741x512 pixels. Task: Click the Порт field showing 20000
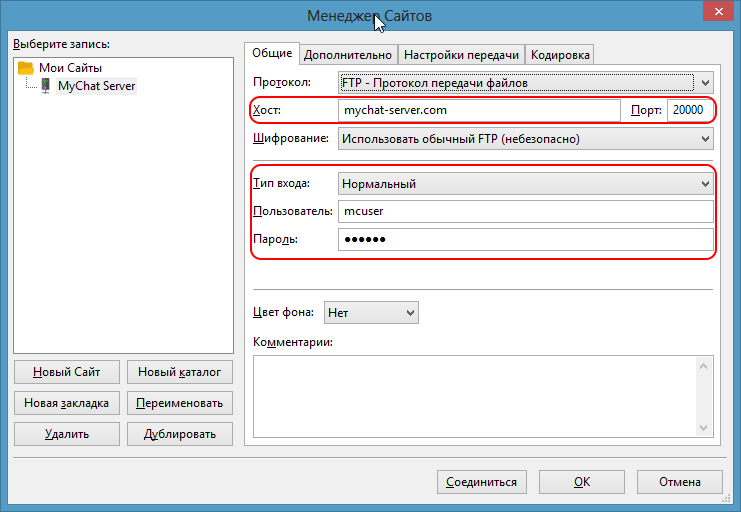pos(690,110)
